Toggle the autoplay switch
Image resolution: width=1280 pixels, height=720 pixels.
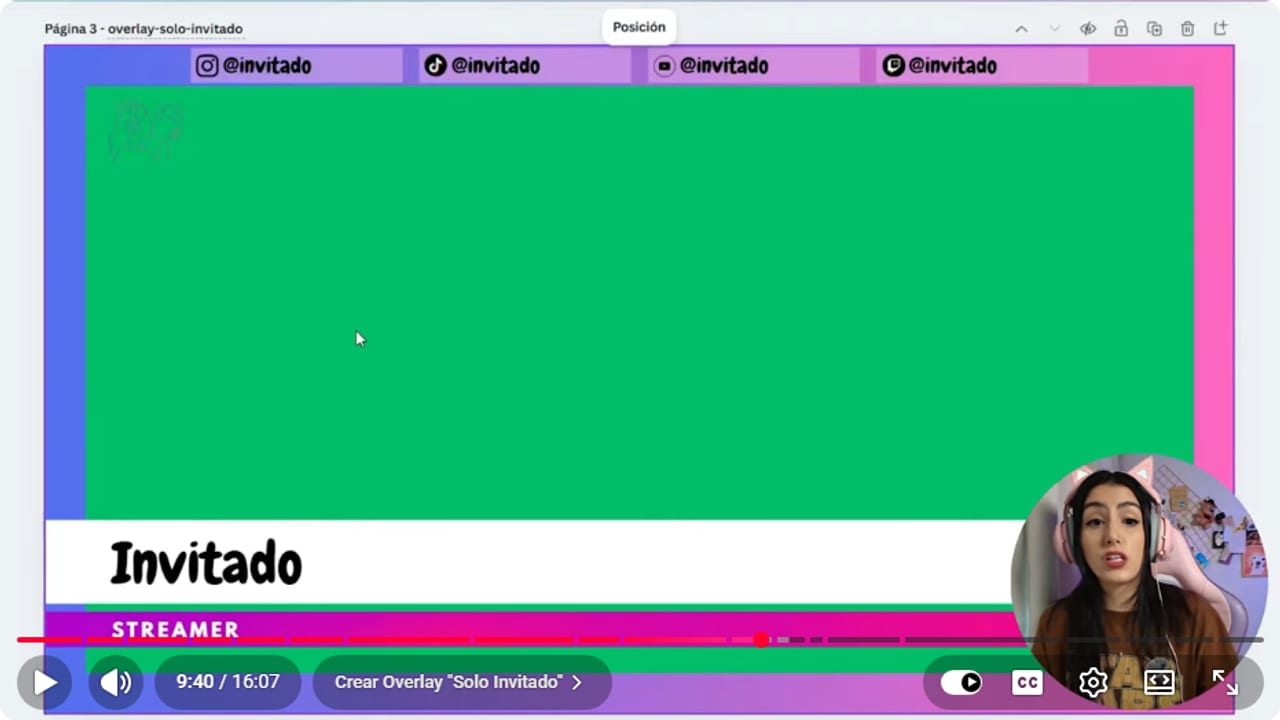point(962,682)
